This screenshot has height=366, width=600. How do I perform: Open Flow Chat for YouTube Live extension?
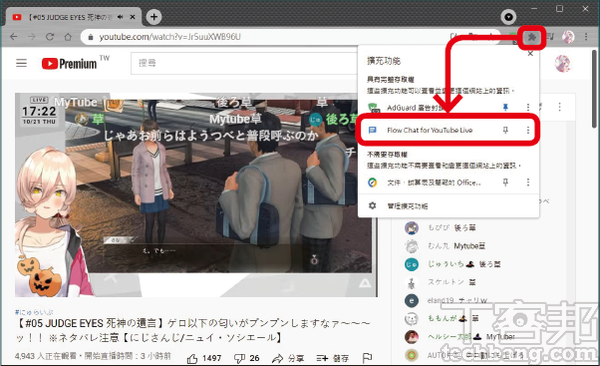[429, 130]
